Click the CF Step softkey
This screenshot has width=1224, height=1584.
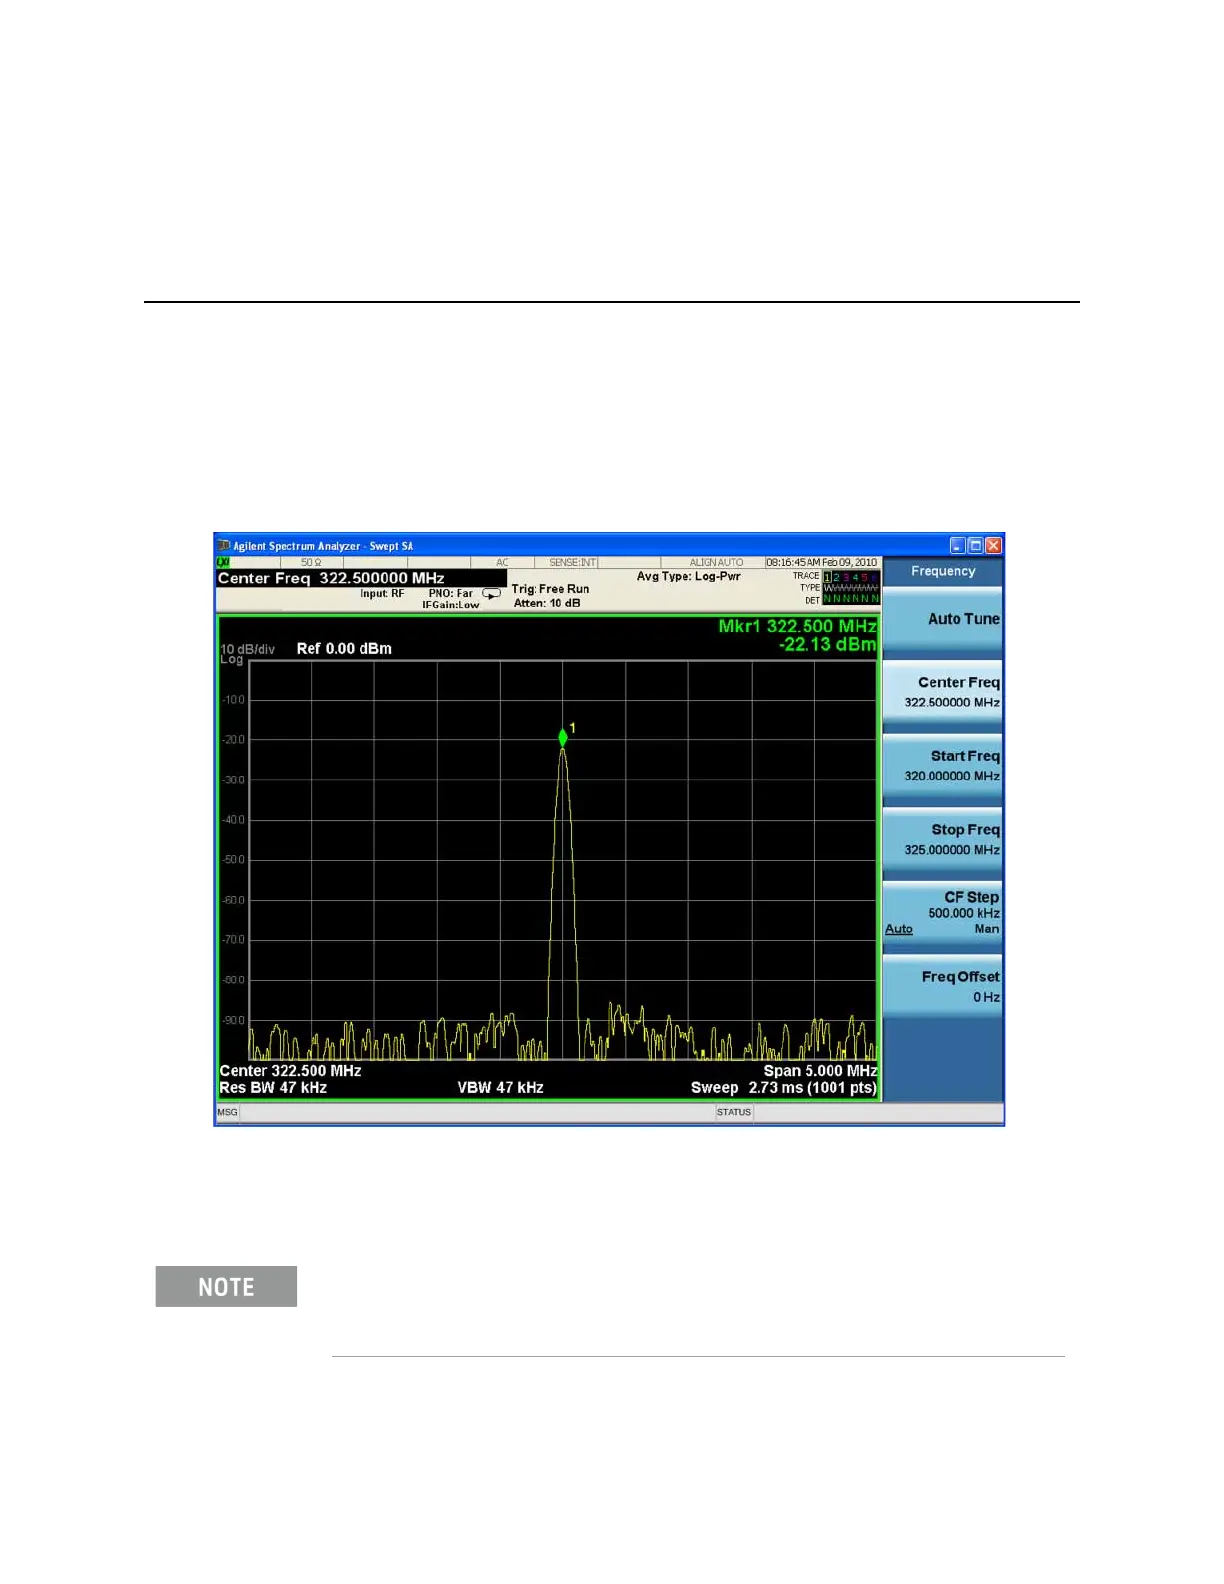942,913
